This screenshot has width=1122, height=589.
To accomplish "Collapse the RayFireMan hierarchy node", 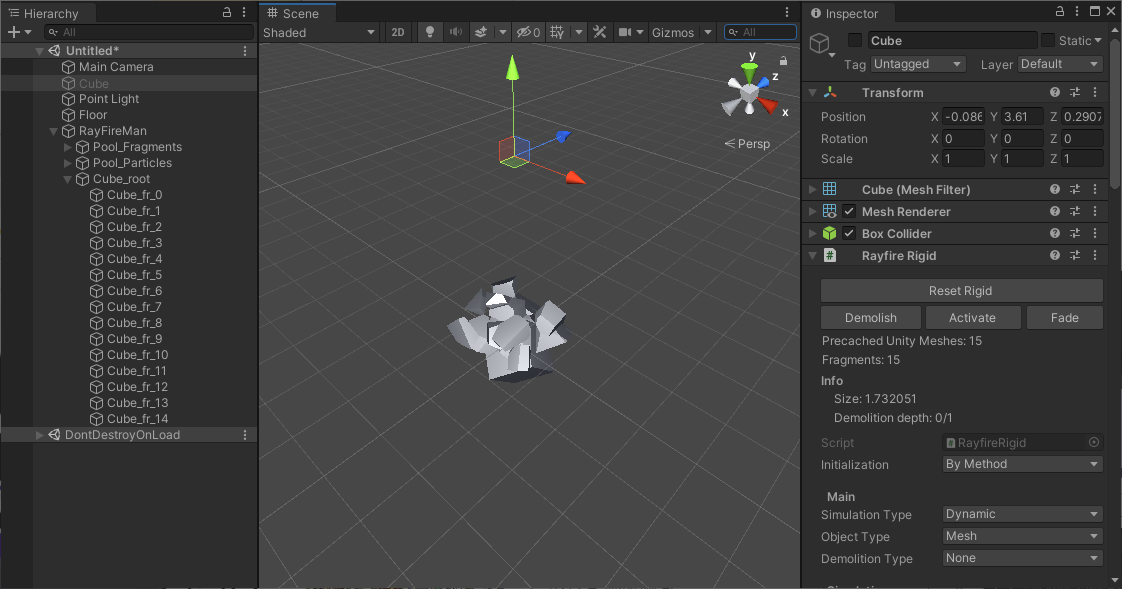I will pyautogui.click(x=54, y=131).
